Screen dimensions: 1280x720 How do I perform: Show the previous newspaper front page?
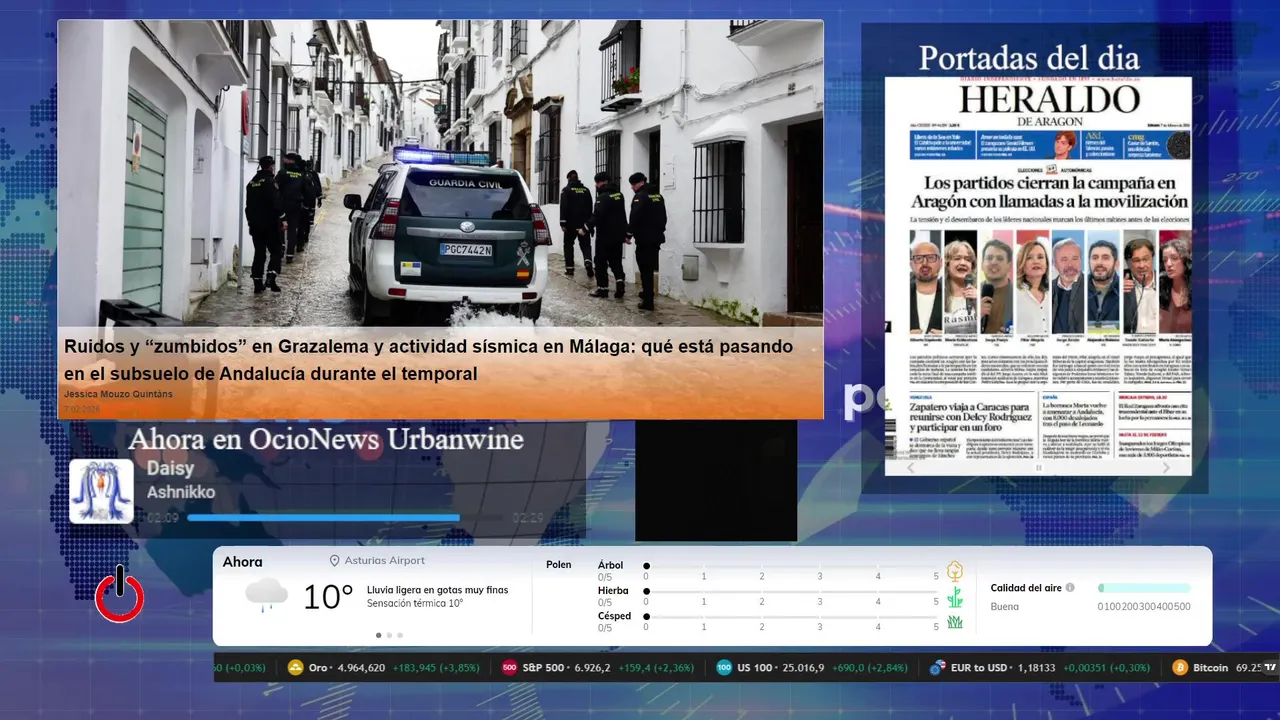(910, 468)
